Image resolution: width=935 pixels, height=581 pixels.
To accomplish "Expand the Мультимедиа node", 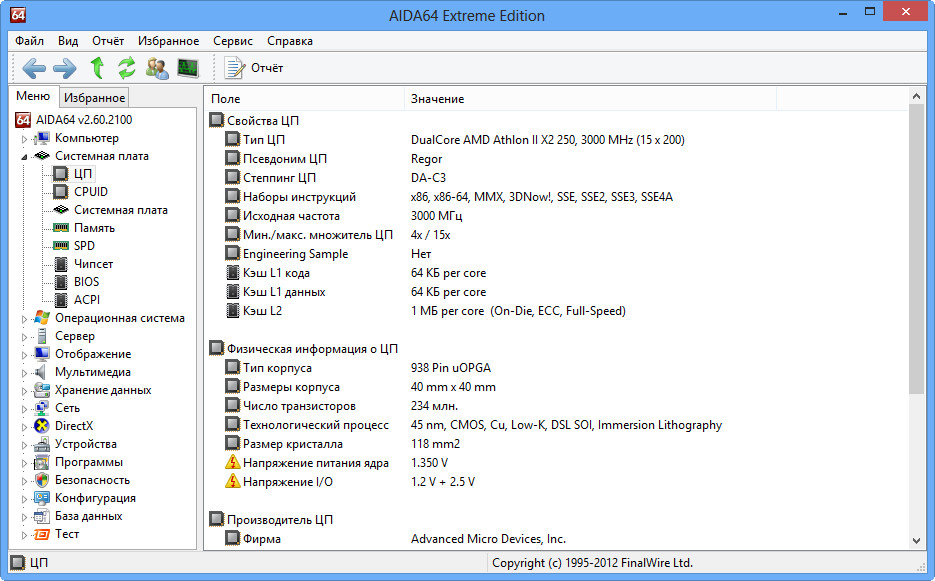I will pyautogui.click(x=24, y=373).
